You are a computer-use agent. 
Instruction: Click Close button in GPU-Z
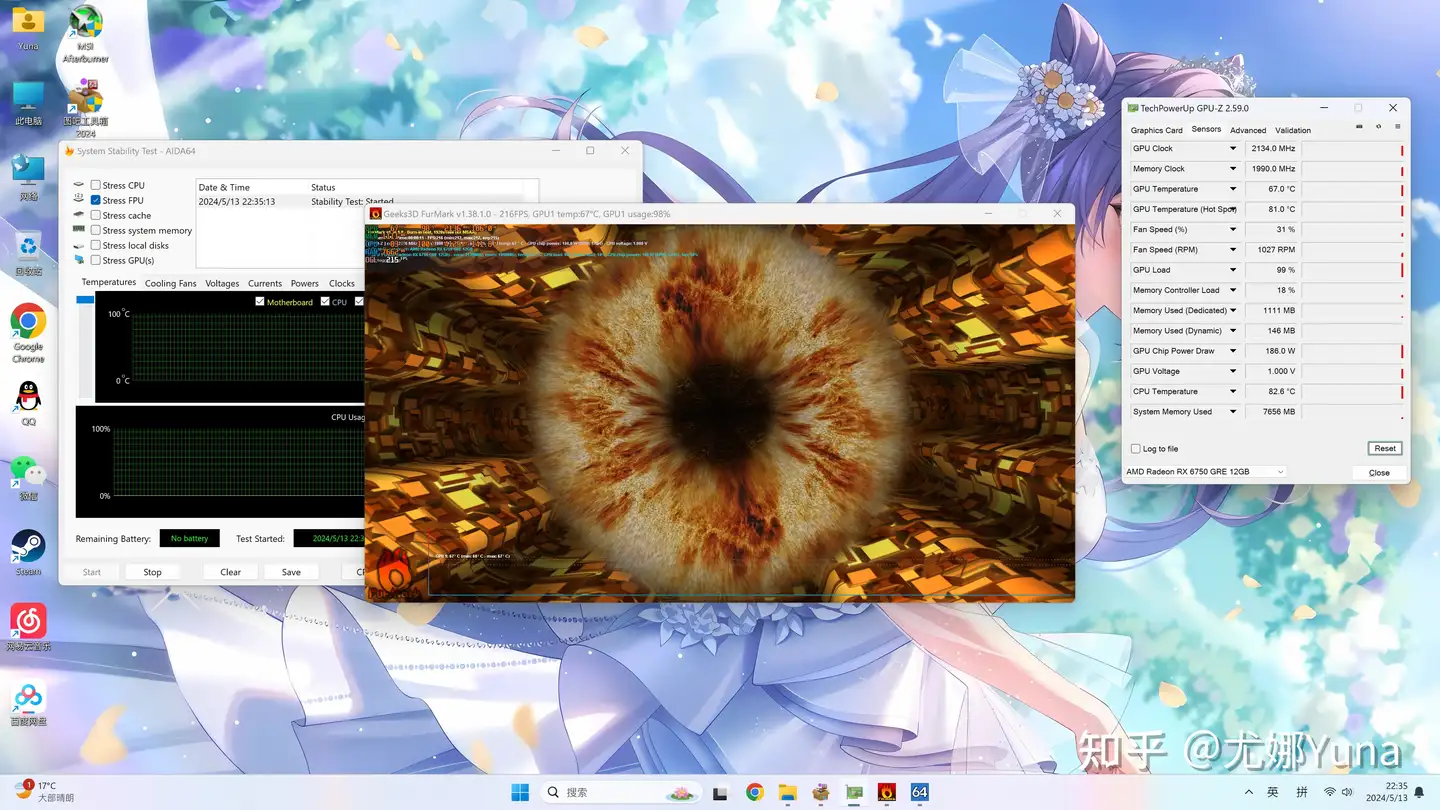point(1379,472)
